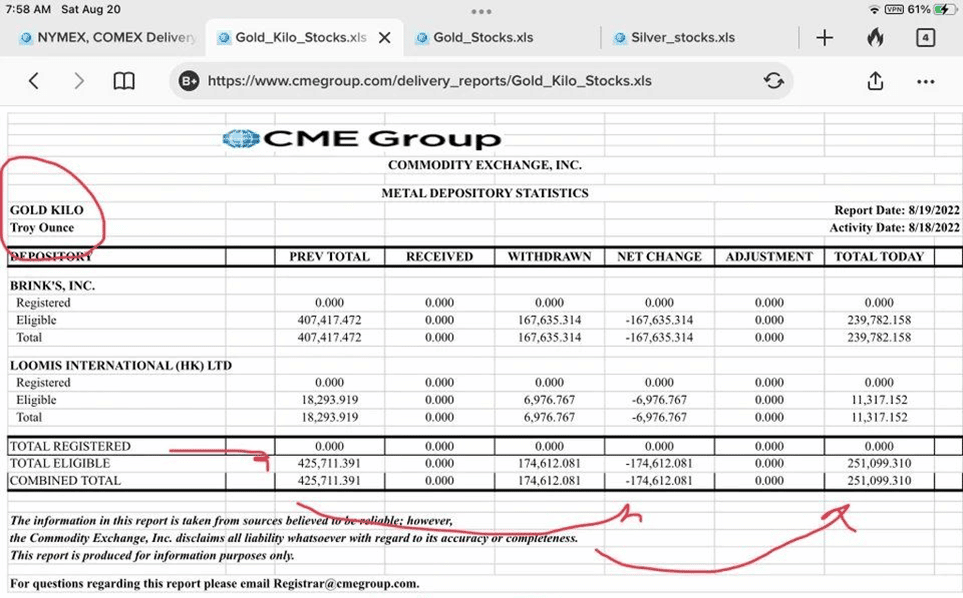Switch to the Silver_stocks.xls tab

(x=682, y=37)
